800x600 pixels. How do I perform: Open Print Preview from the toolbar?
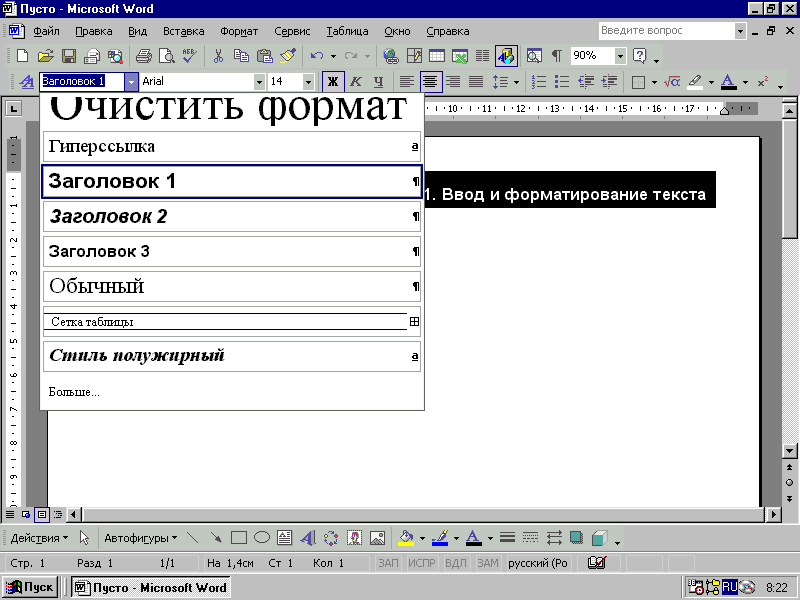click(167, 56)
